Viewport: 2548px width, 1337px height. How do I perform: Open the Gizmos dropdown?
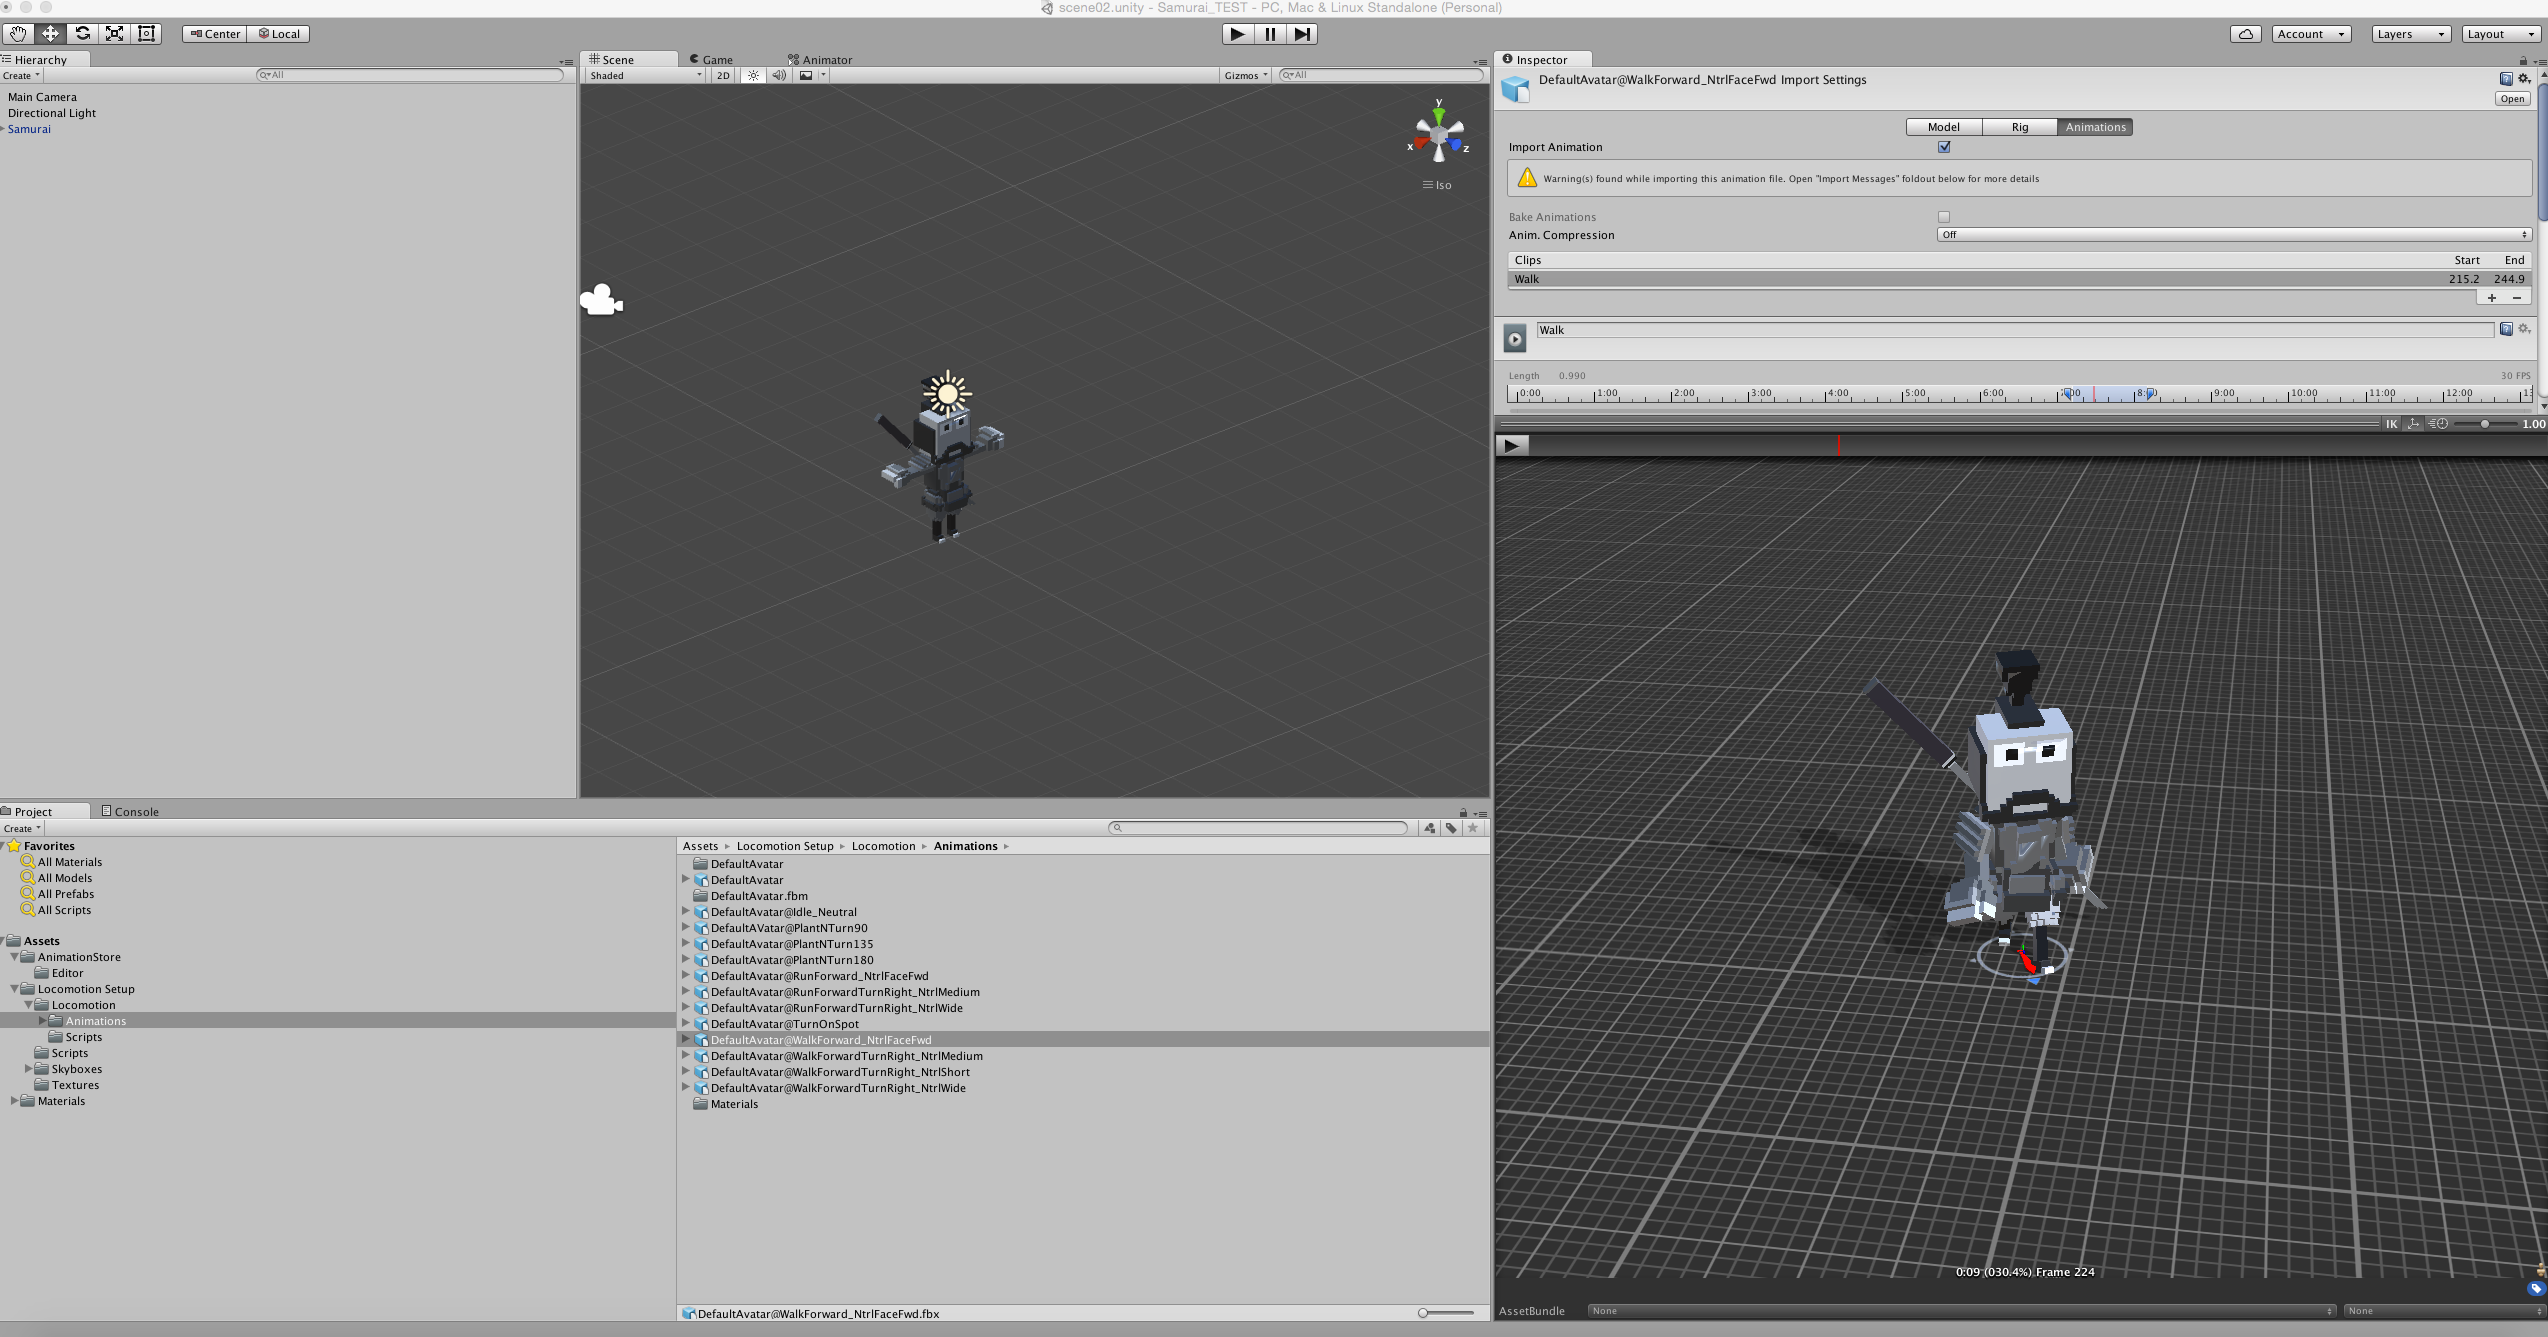click(1245, 75)
